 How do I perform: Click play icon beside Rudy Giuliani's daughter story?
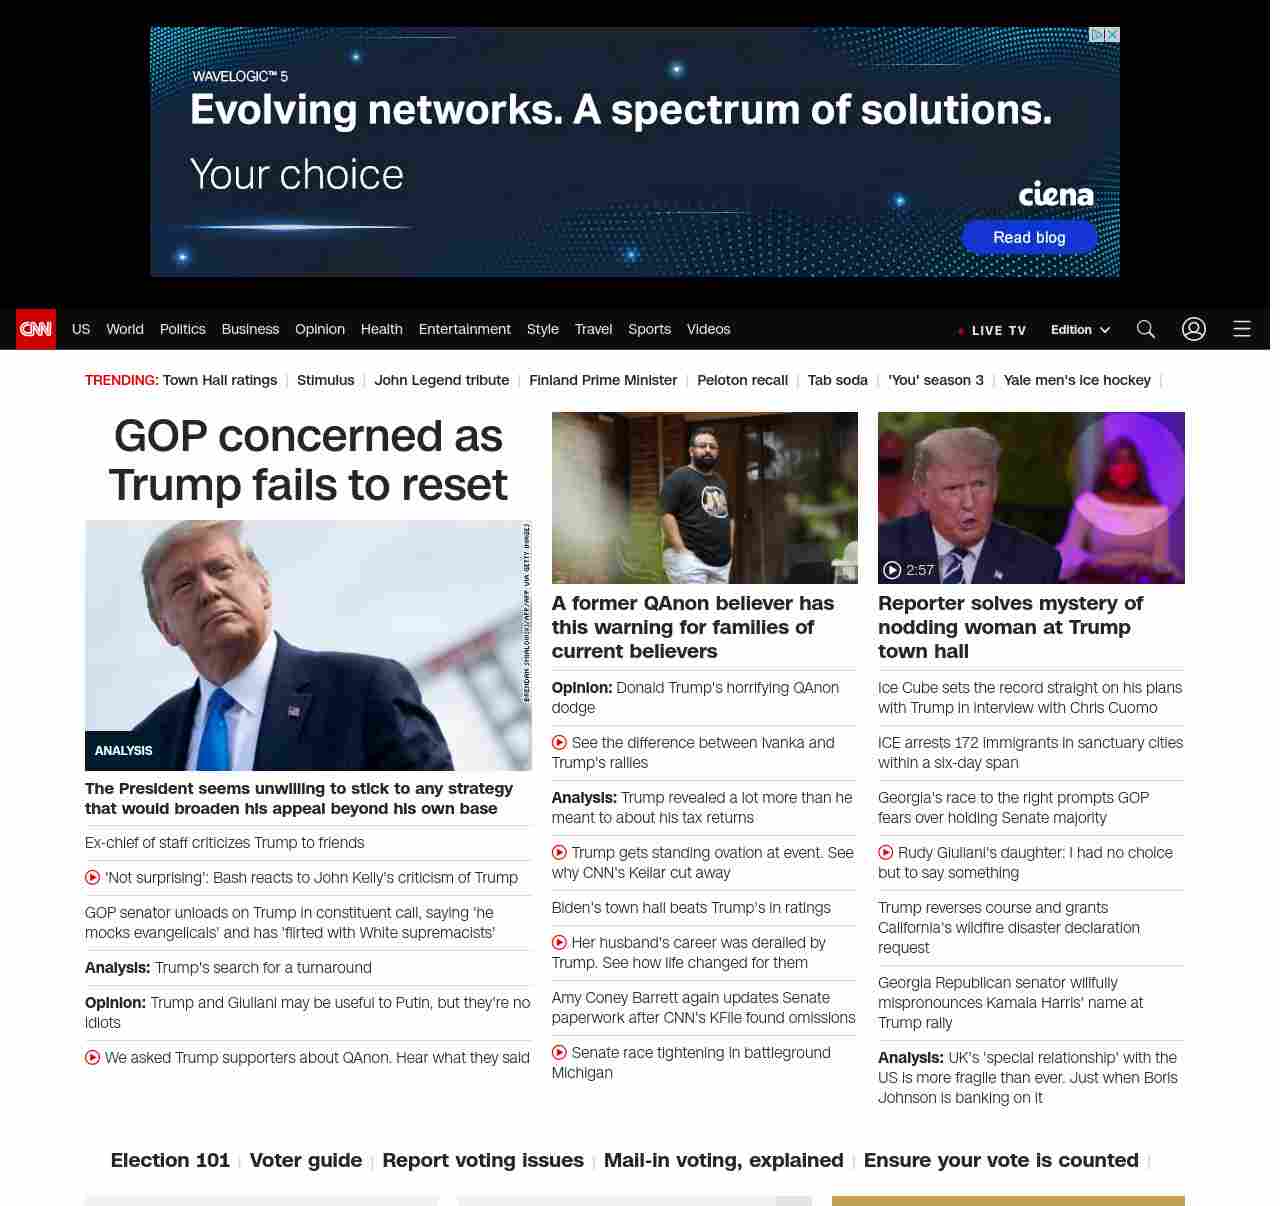886,853
